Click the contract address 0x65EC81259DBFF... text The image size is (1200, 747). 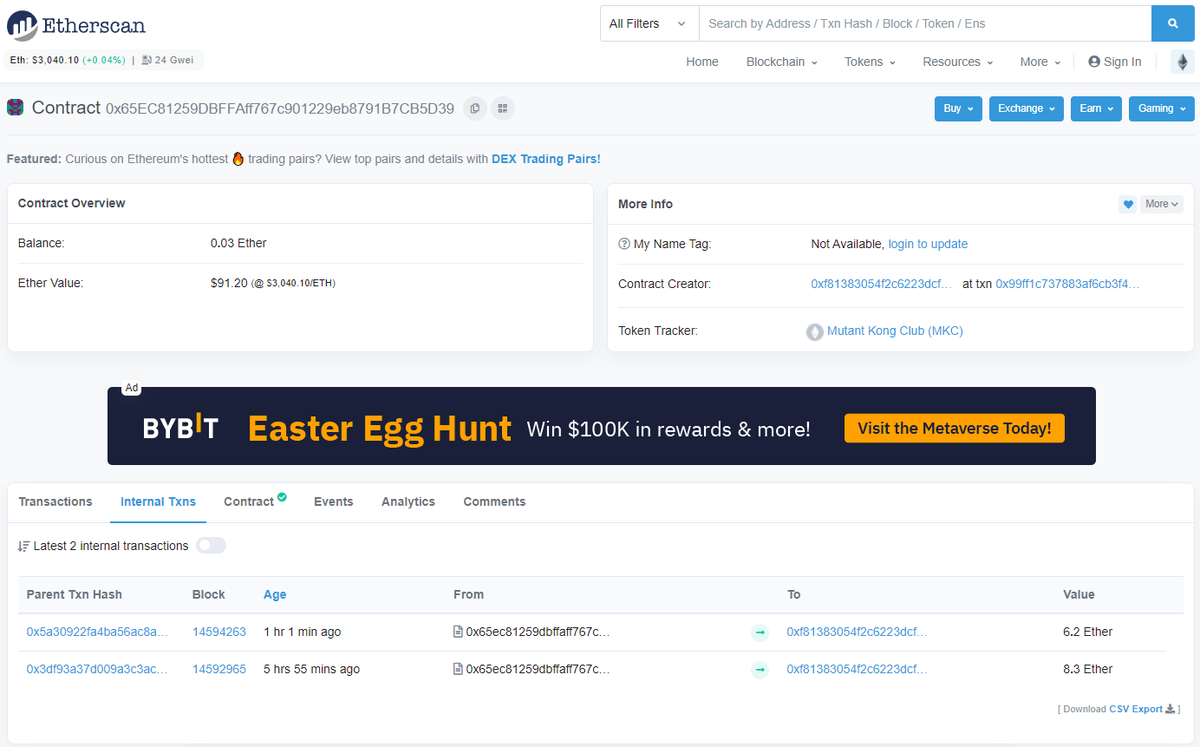[x=280, y=108]
